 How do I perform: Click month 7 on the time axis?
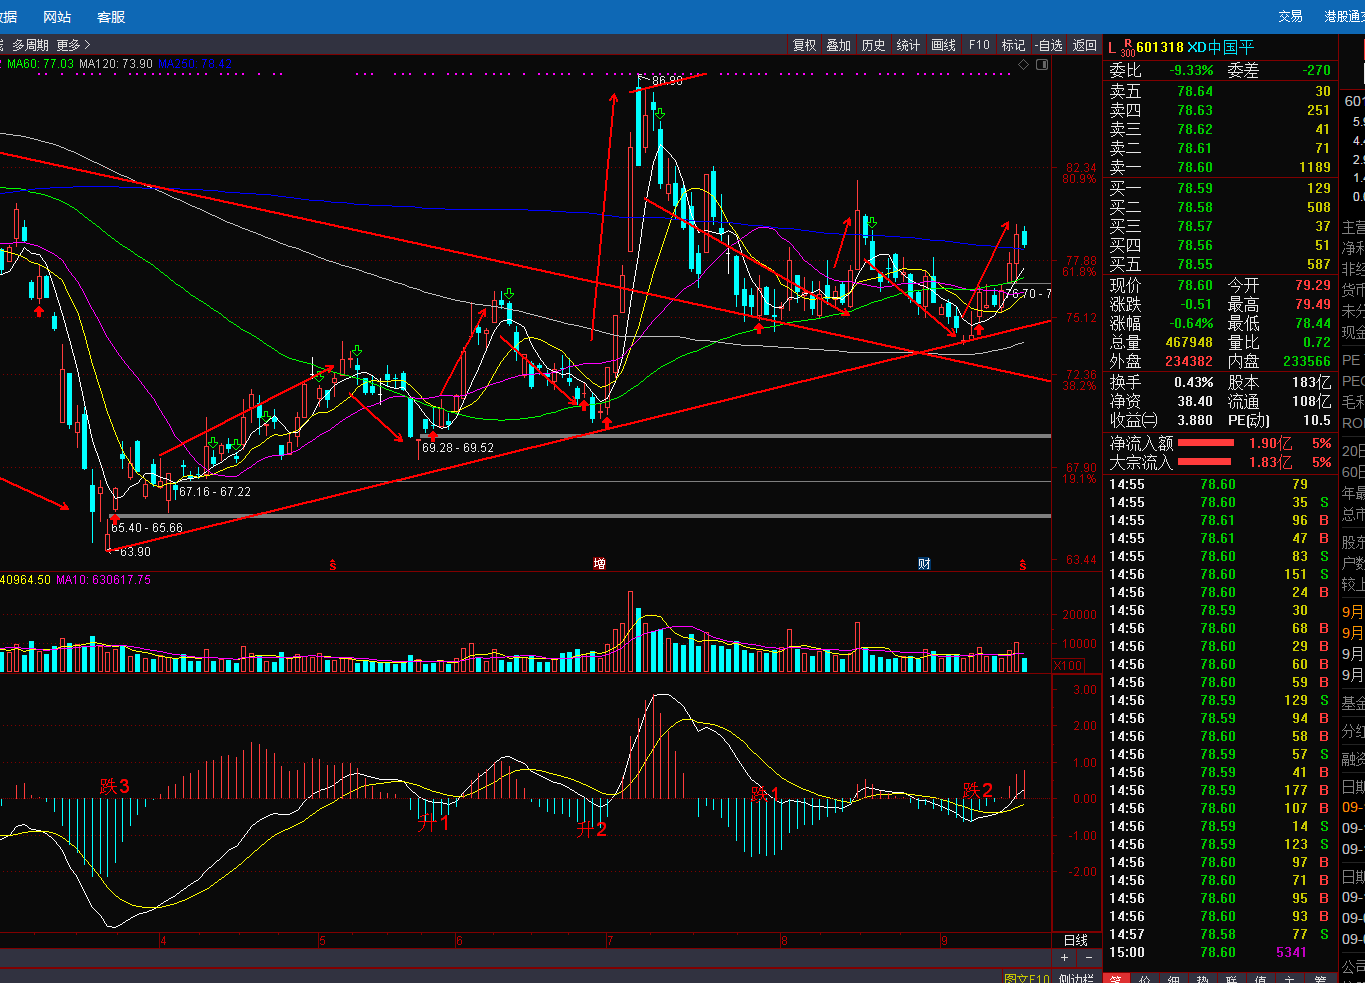click(x=609, y=941)
